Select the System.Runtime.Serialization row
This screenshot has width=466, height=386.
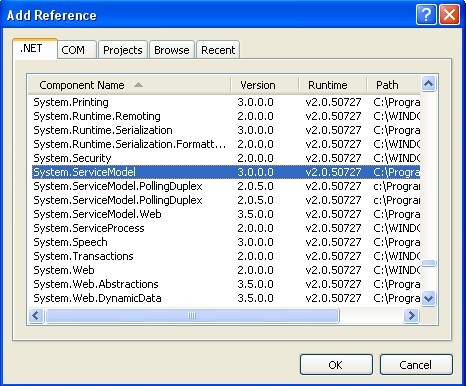coord(226,130)
